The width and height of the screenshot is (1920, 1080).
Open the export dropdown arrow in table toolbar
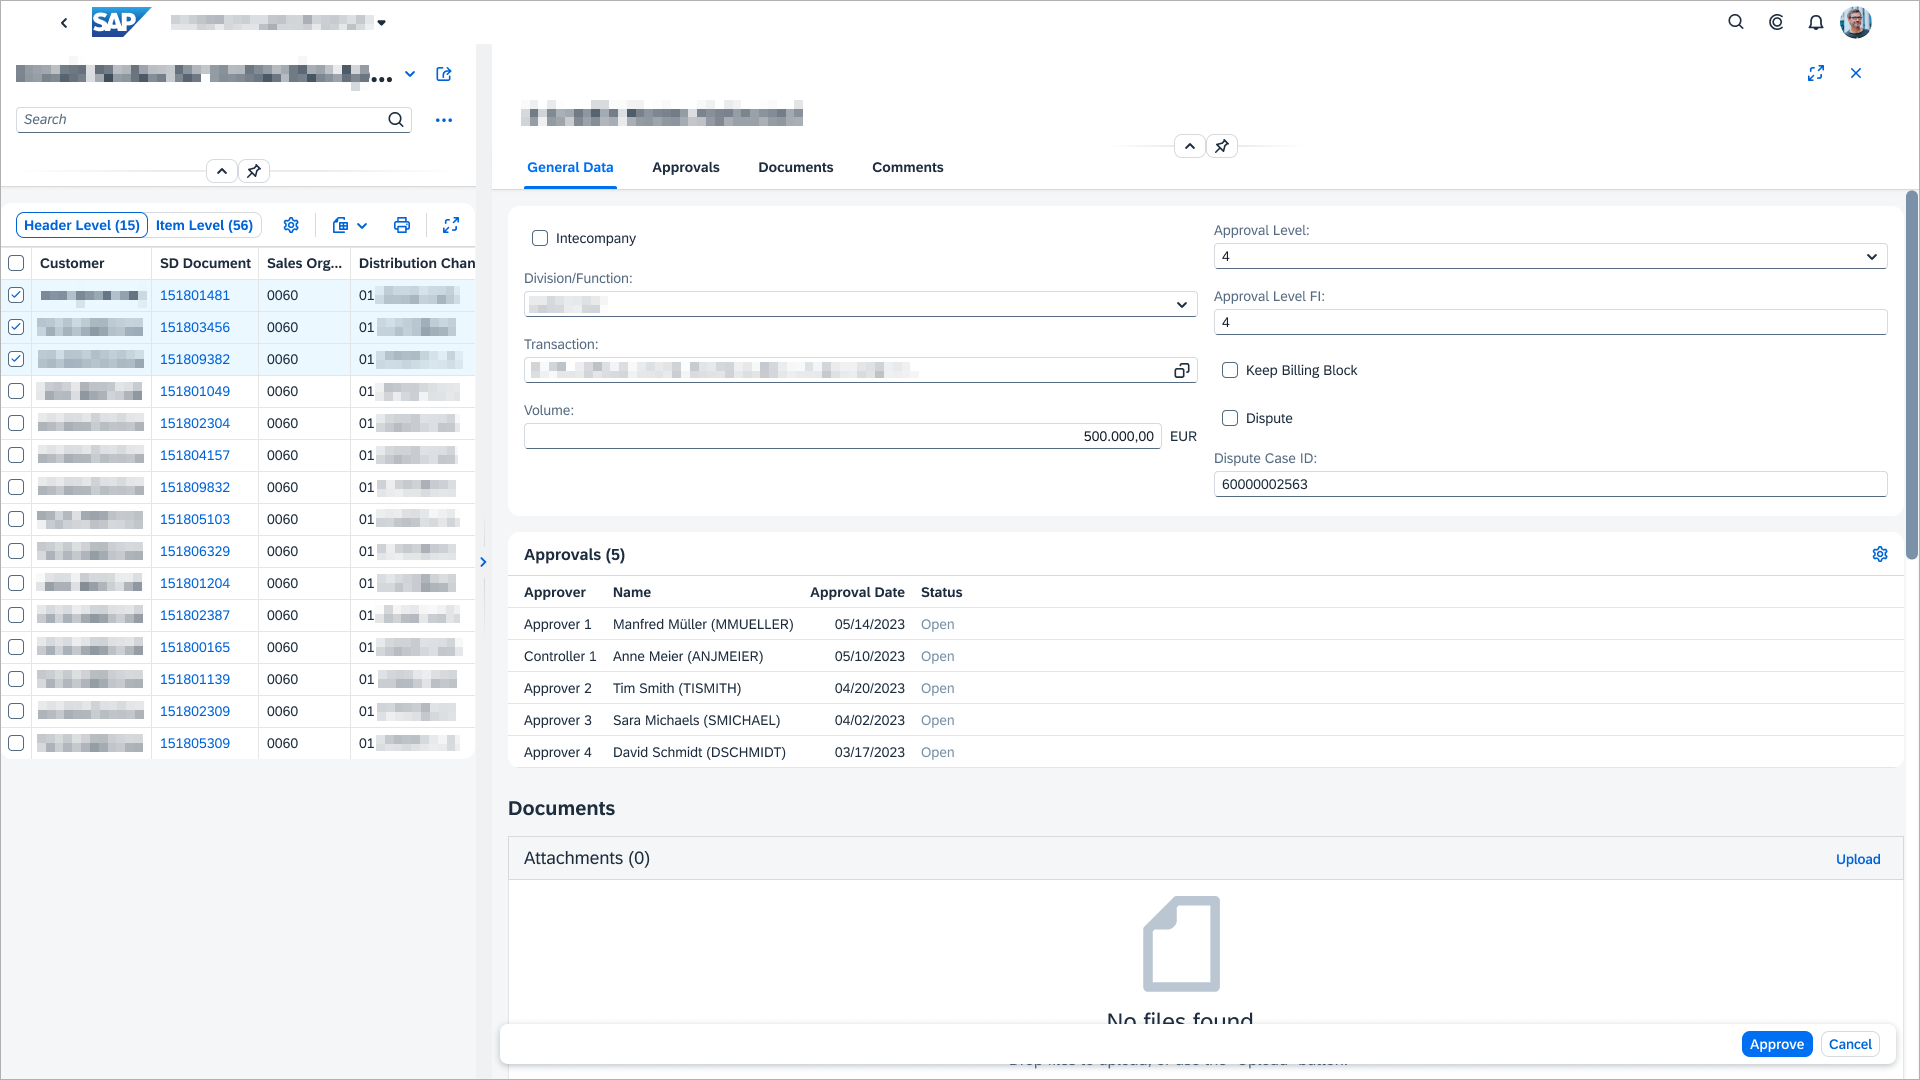pos(362,226)
